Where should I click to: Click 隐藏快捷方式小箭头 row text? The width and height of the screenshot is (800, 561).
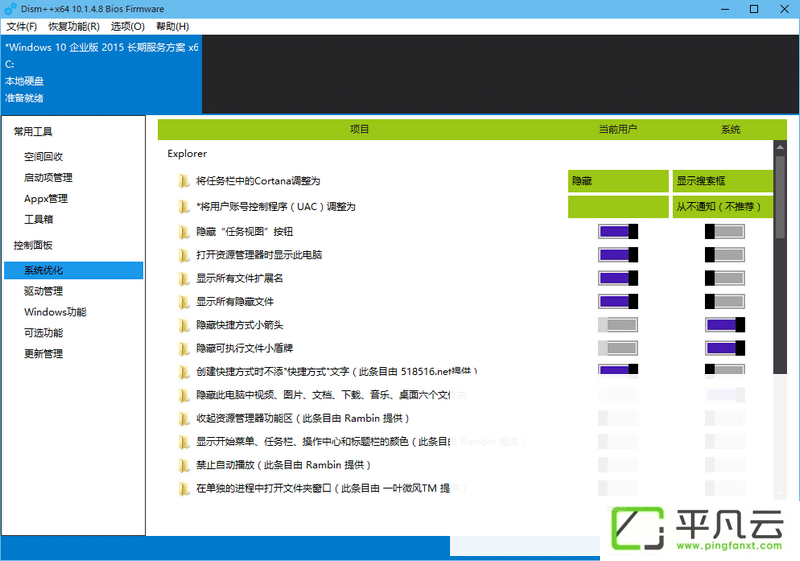click(x=240, y=325)
